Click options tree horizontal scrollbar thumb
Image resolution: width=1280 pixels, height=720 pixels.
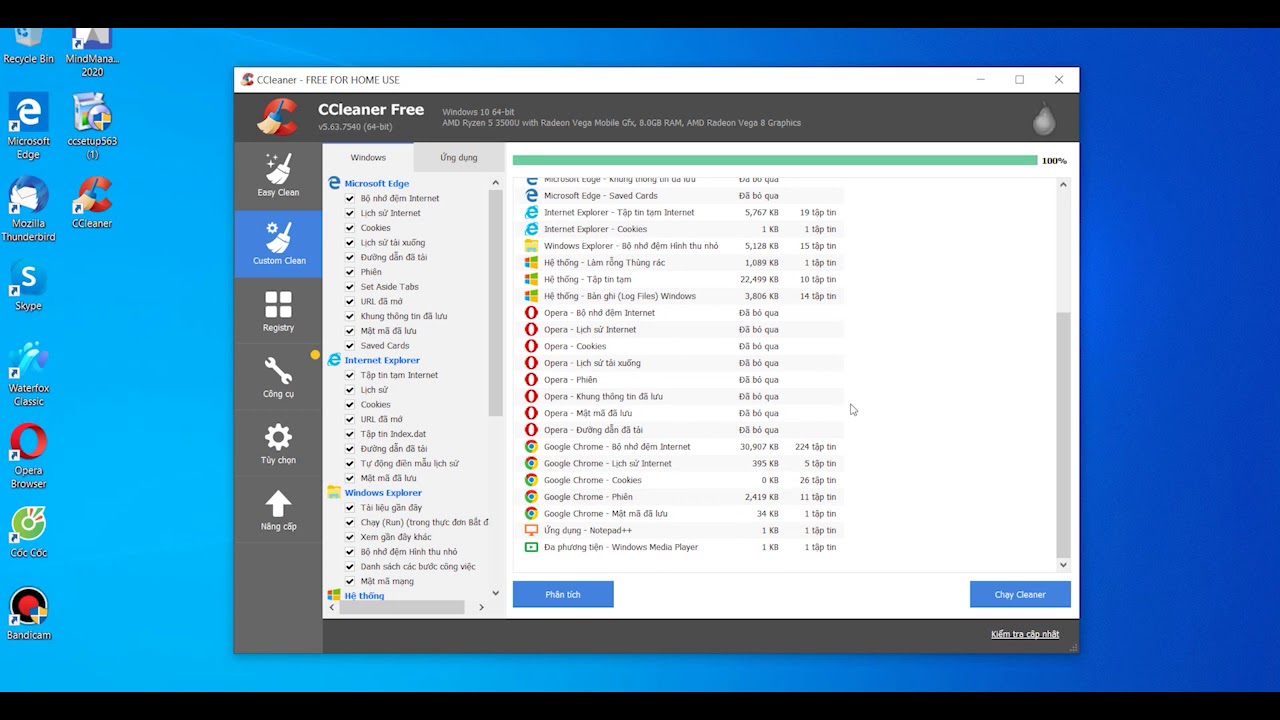point(403,607)
